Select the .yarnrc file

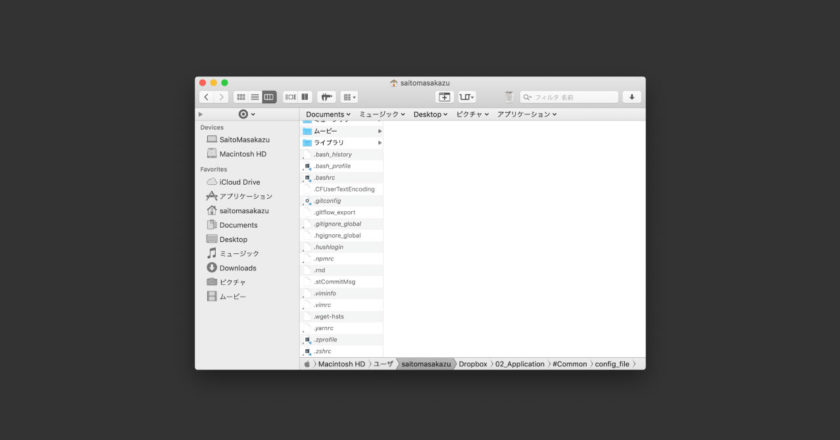coord(342,328)
